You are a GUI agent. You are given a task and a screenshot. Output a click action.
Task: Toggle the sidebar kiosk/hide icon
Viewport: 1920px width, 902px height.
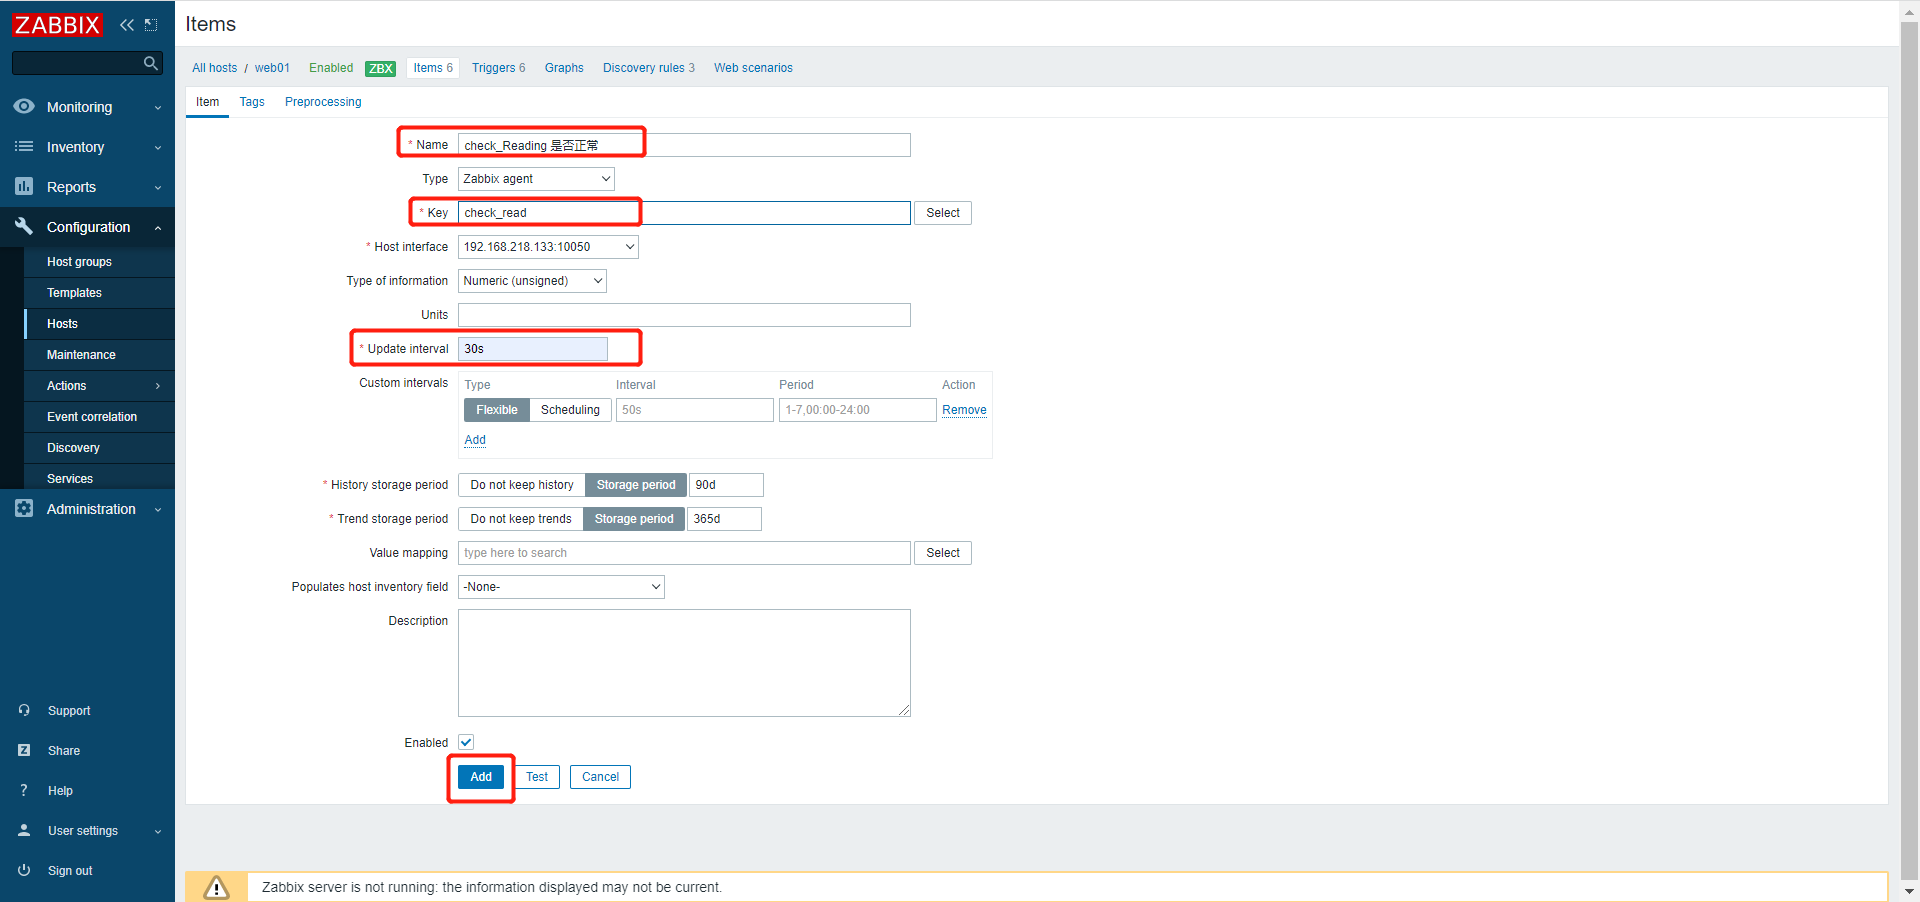click(151, 25)
